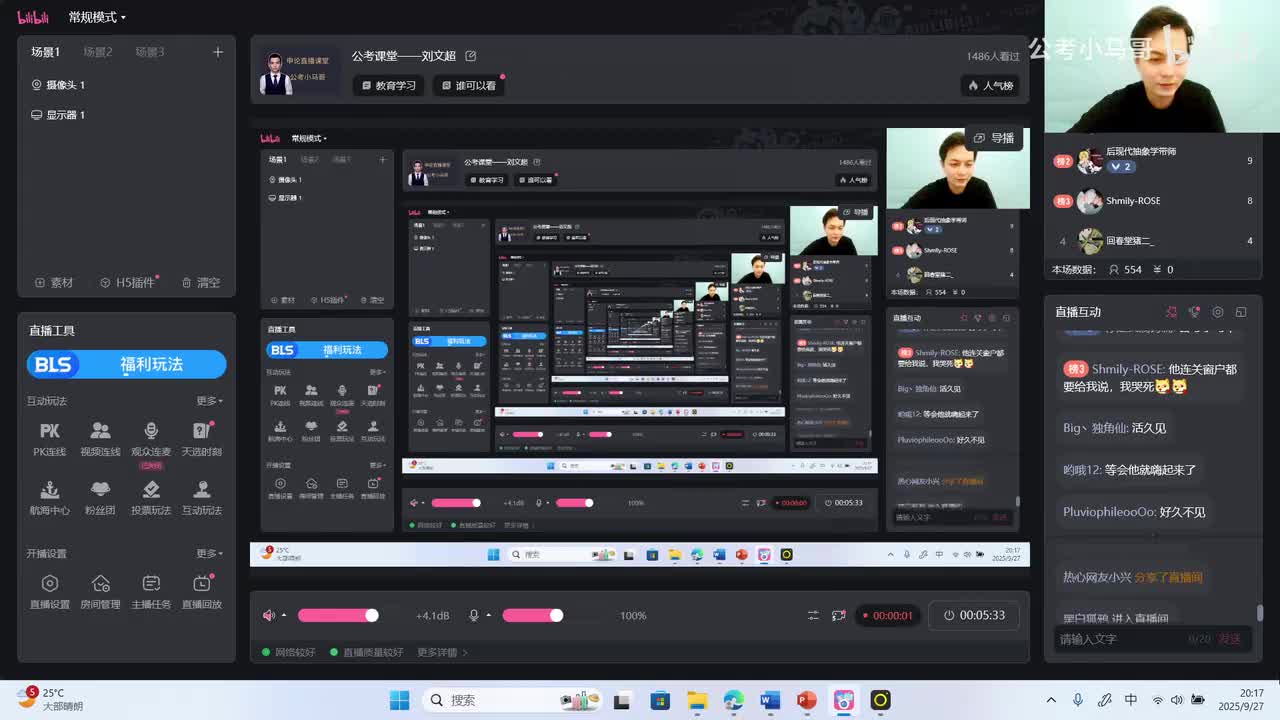Click the Windows Start button
This screenshot has width=1280, height=720.
(x=399, y=700)
